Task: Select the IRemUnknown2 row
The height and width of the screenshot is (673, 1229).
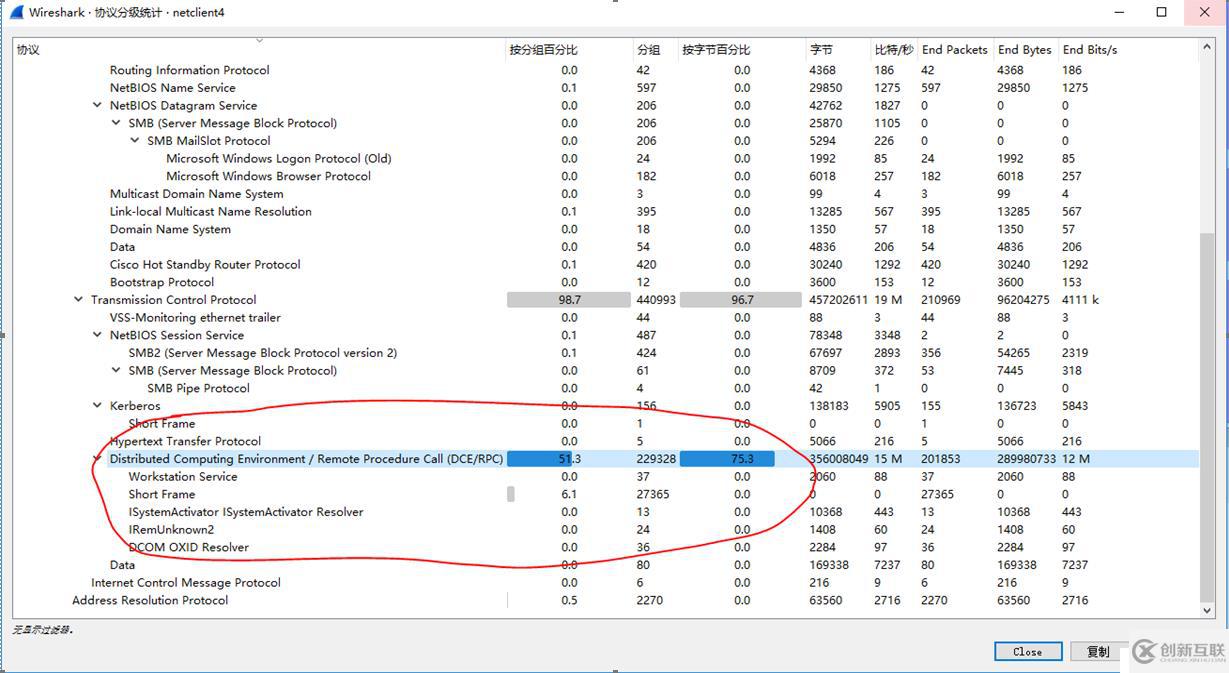Action: click(x=605, y=530)
